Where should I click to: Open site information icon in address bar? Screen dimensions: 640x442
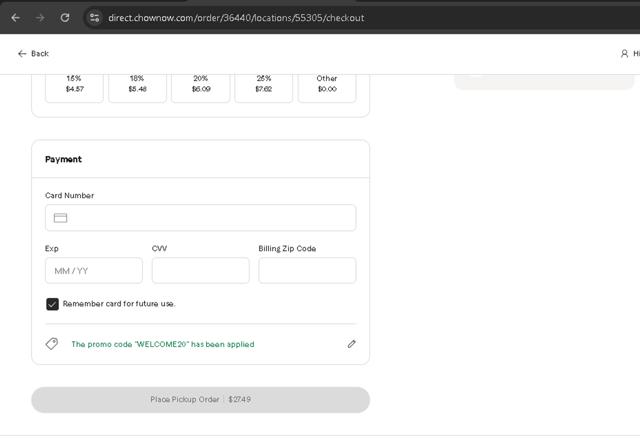tap(95, 18)
